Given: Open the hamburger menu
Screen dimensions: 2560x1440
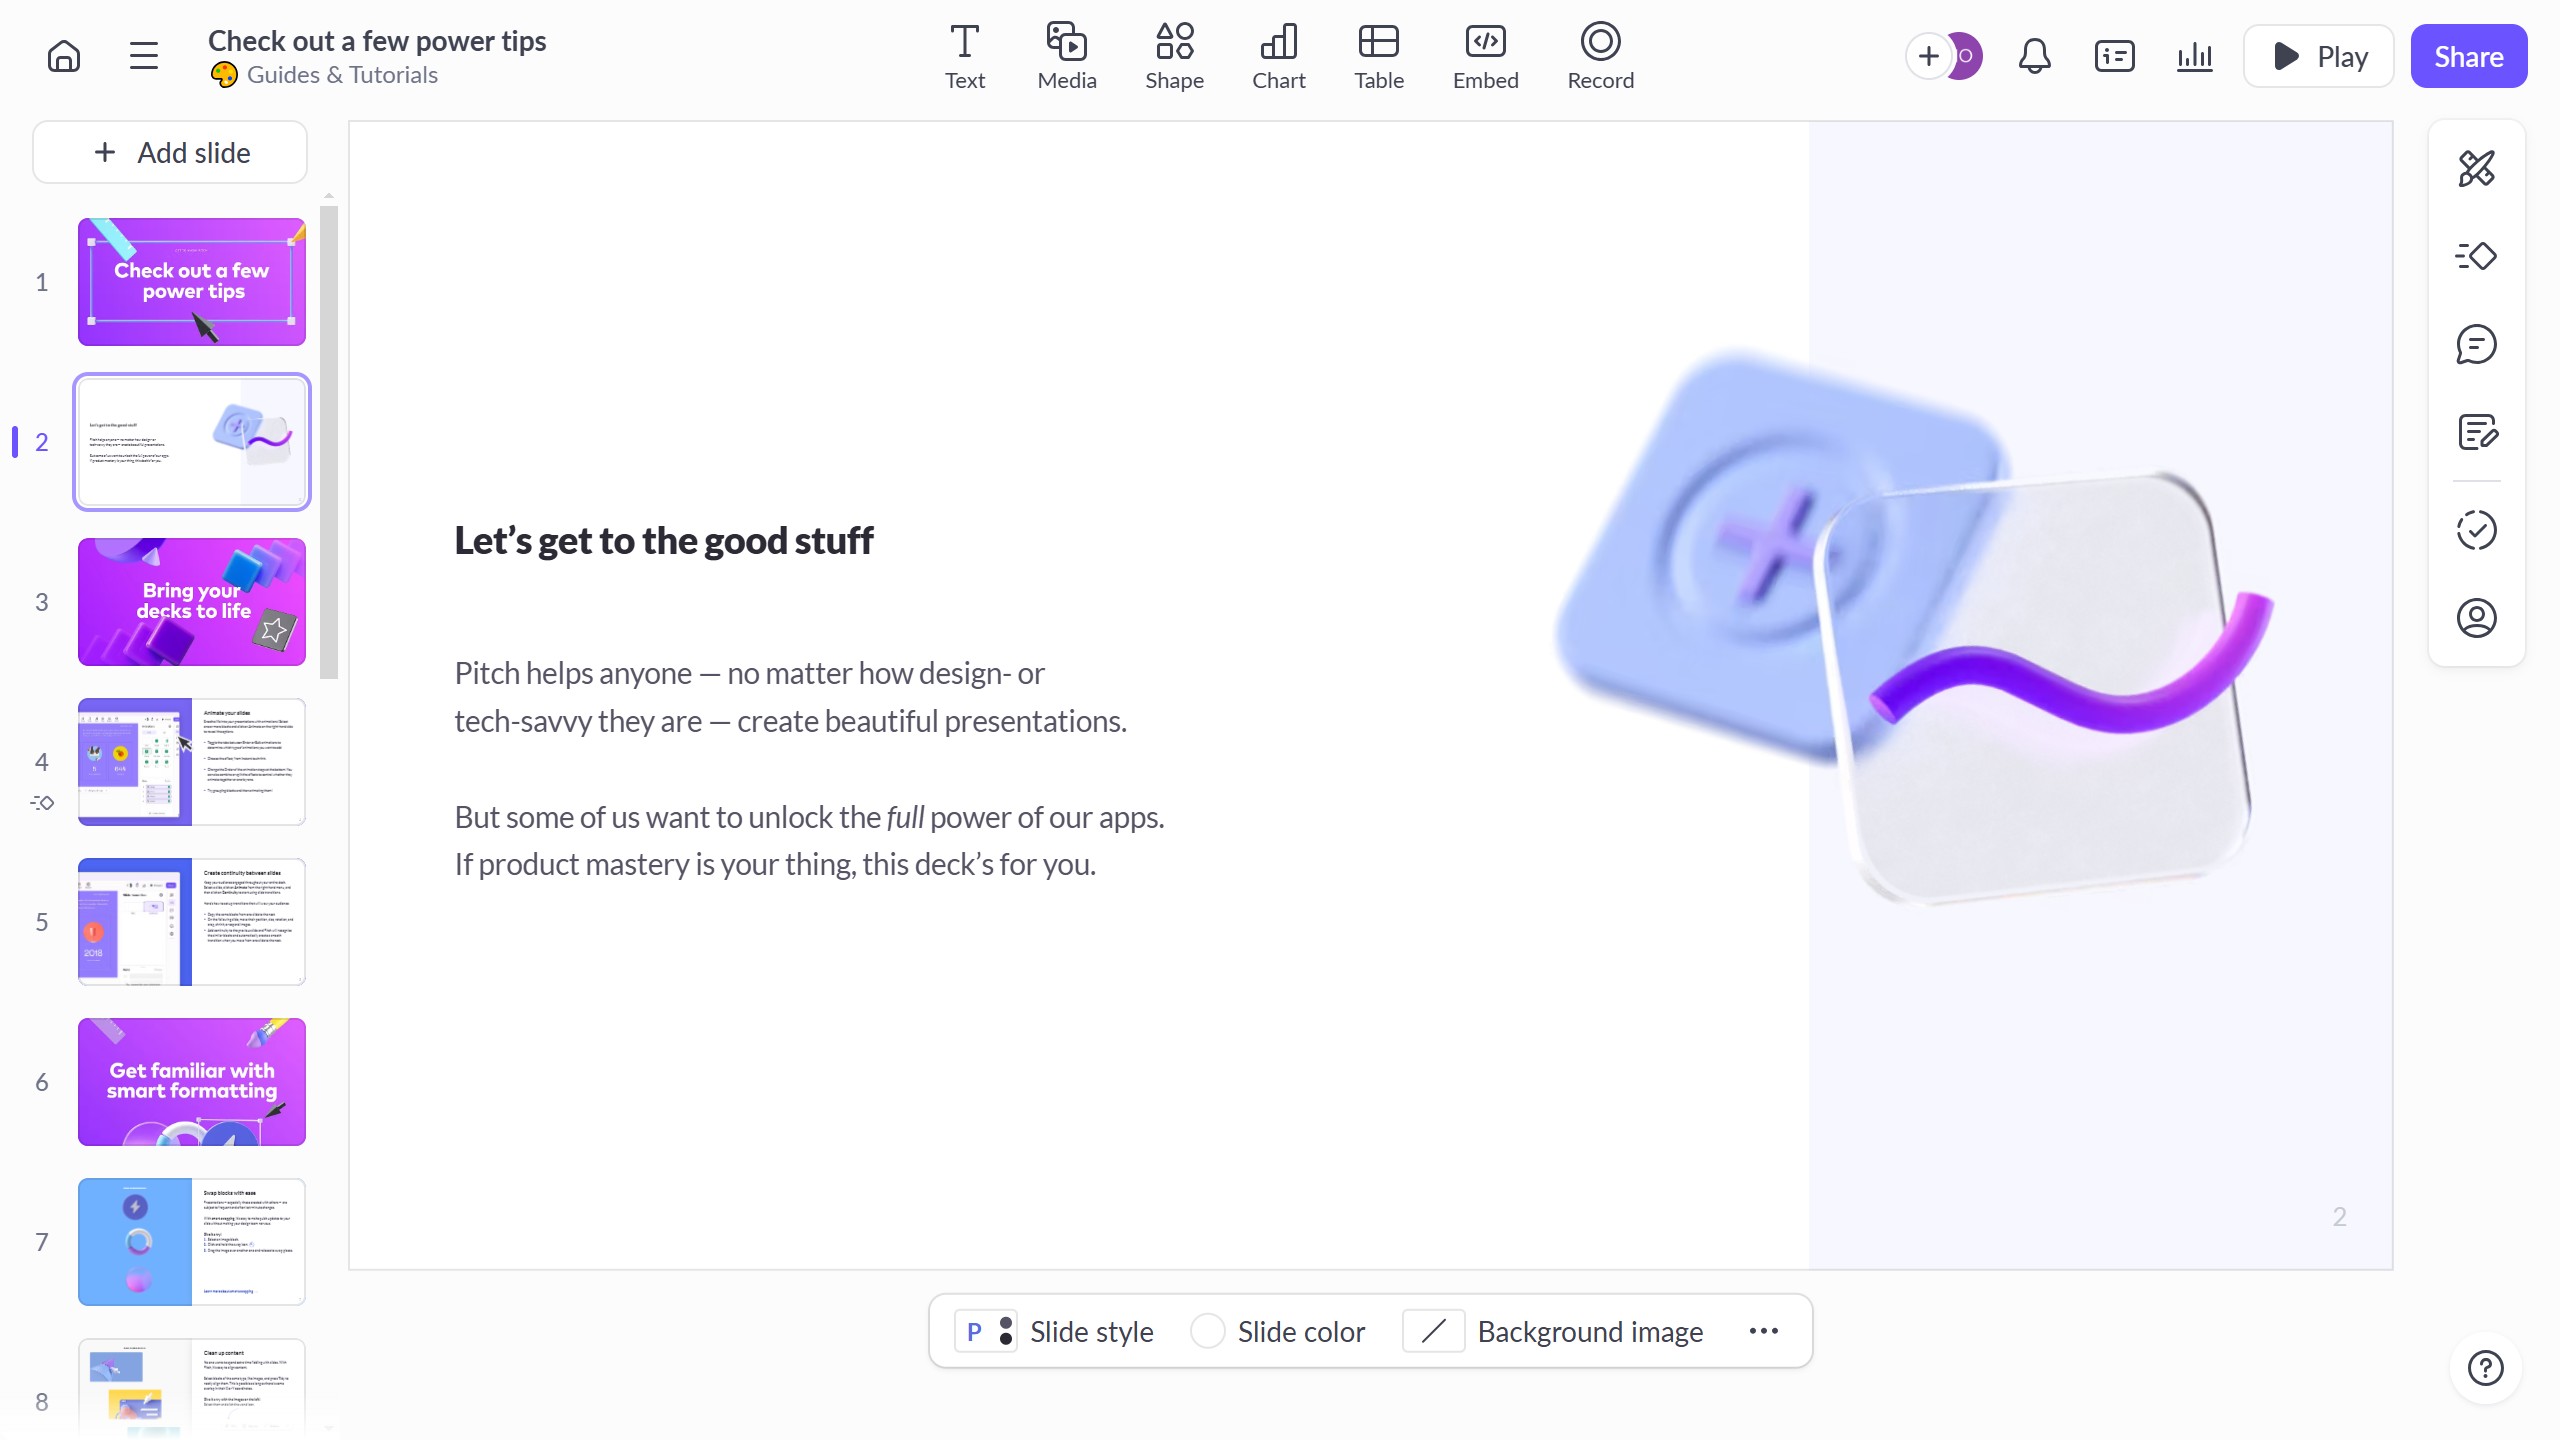Looking at the screenshot, I should pyautogui.click(x=144, y=56).
